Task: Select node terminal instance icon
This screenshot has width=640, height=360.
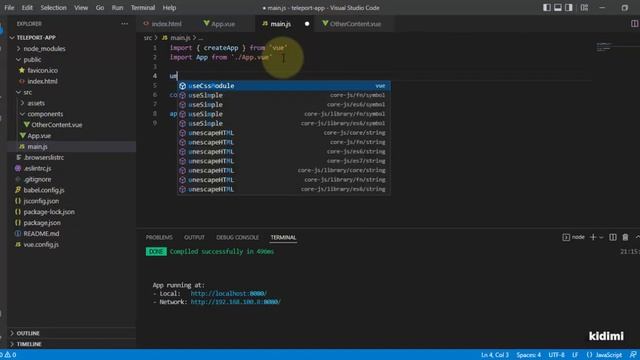Action: [566, 237]
